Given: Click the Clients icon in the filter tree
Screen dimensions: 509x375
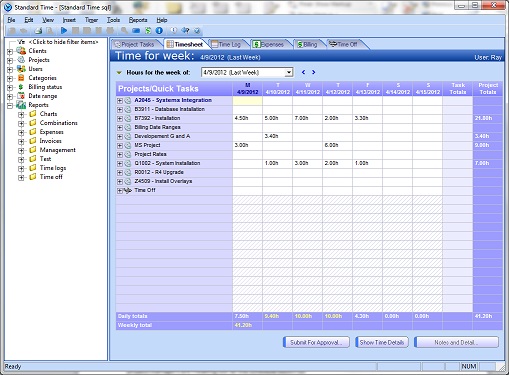Looking at the screenshot, I should click(x=21, y=51).
